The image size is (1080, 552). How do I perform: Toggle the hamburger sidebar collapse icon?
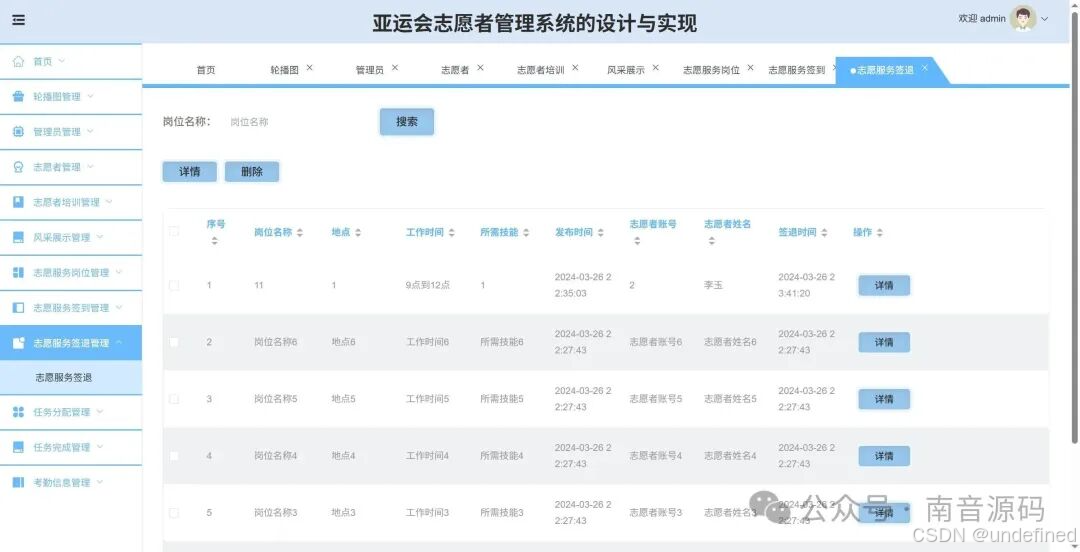tap(19, 20)
